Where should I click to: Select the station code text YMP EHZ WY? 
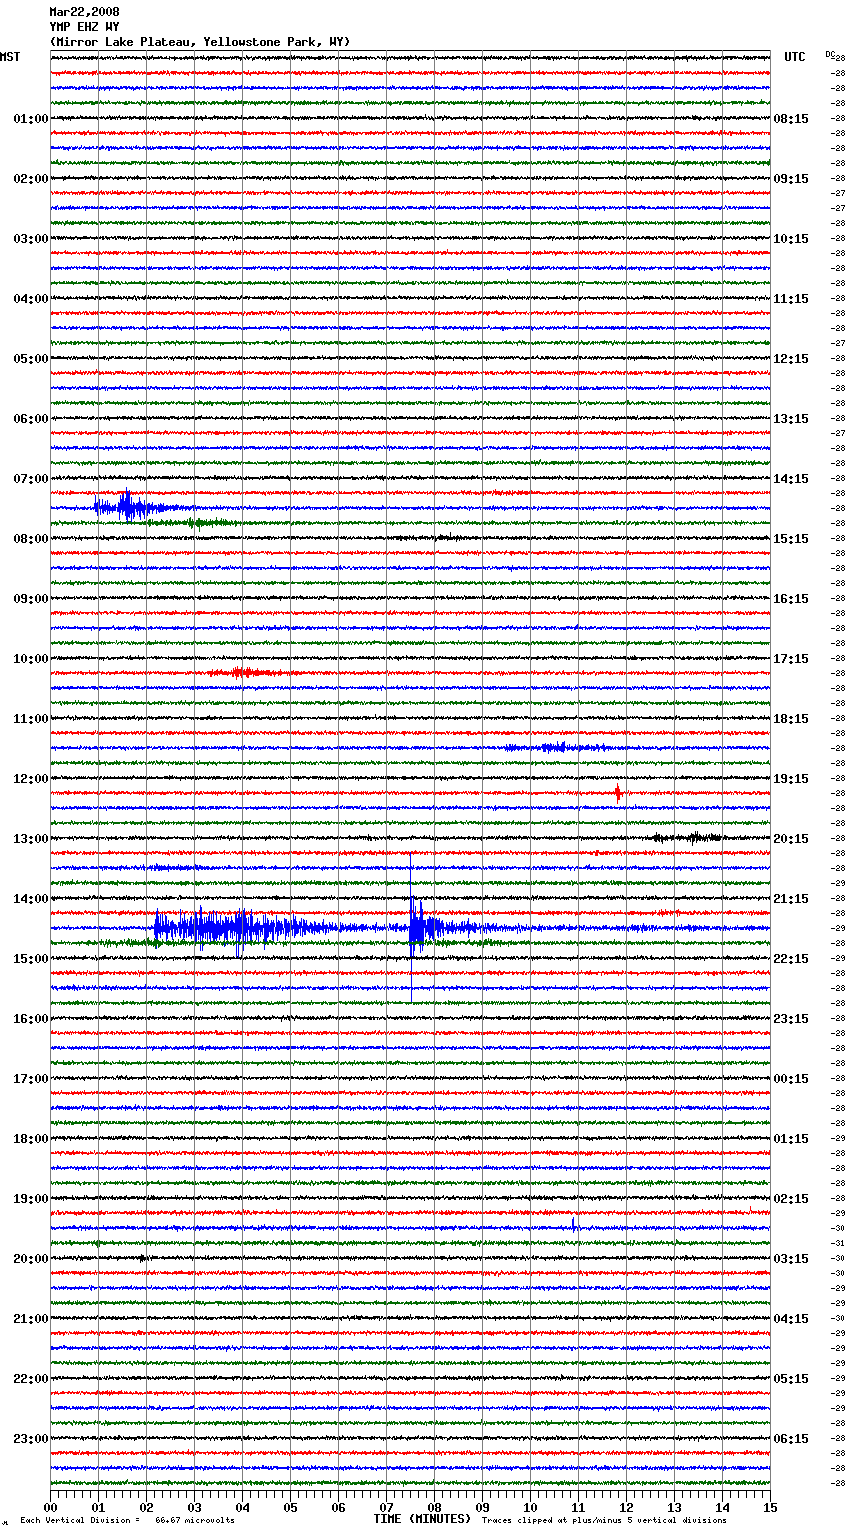tap(84, 27)
